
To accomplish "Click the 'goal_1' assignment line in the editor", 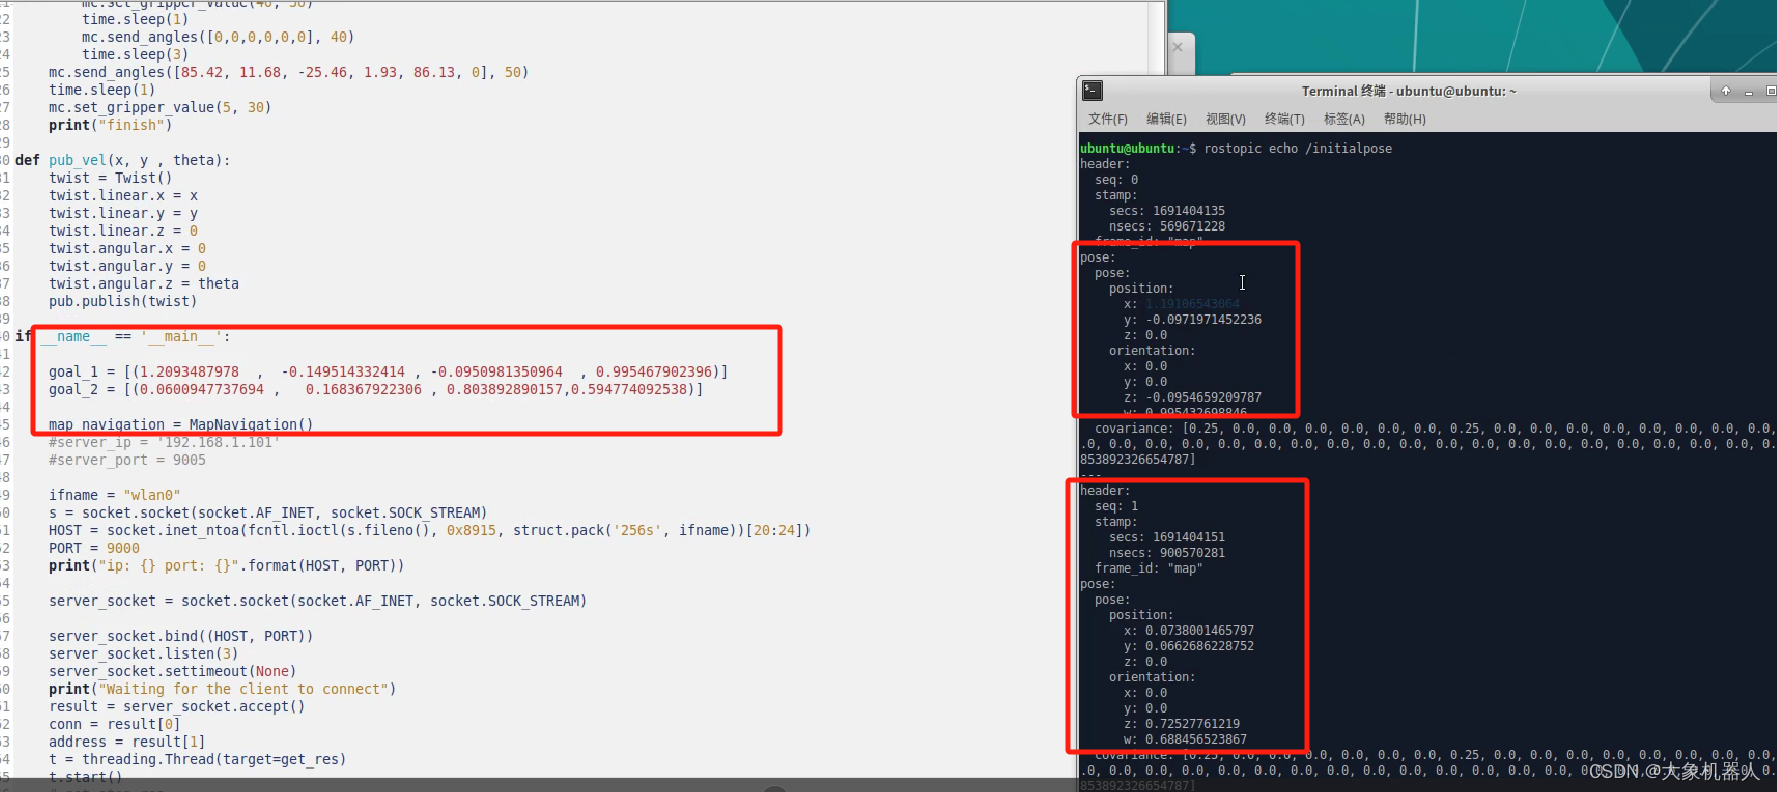I will pyautogui.click(x=388, y=372).
